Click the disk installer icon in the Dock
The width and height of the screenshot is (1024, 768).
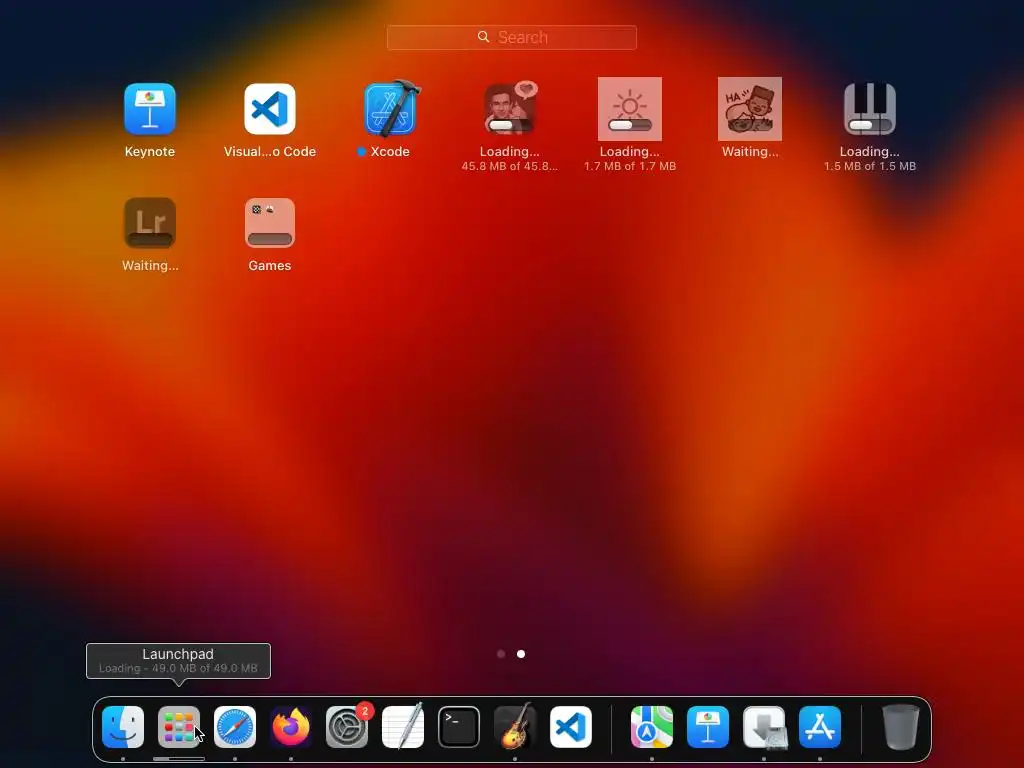click(x=764, y=727)
